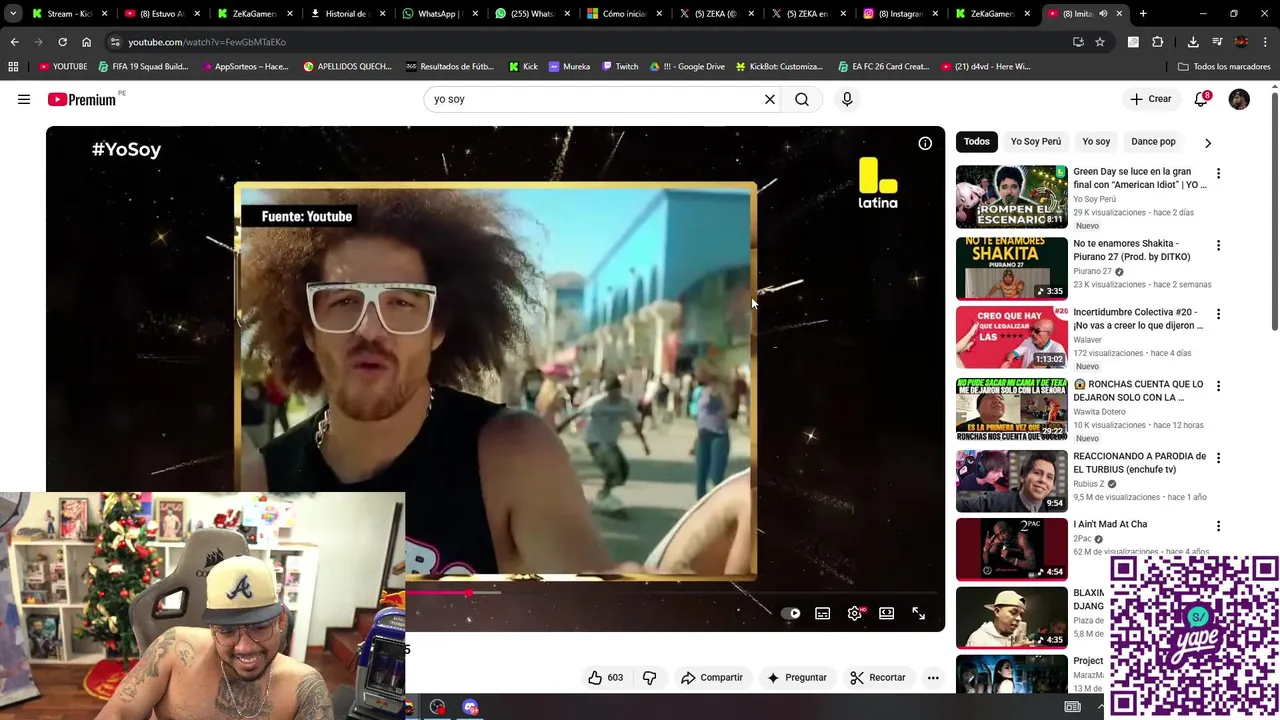Open options for I Ain't Mad At Cha
This screenshot has width=1280, height=720.
(x=1218, y=526)
